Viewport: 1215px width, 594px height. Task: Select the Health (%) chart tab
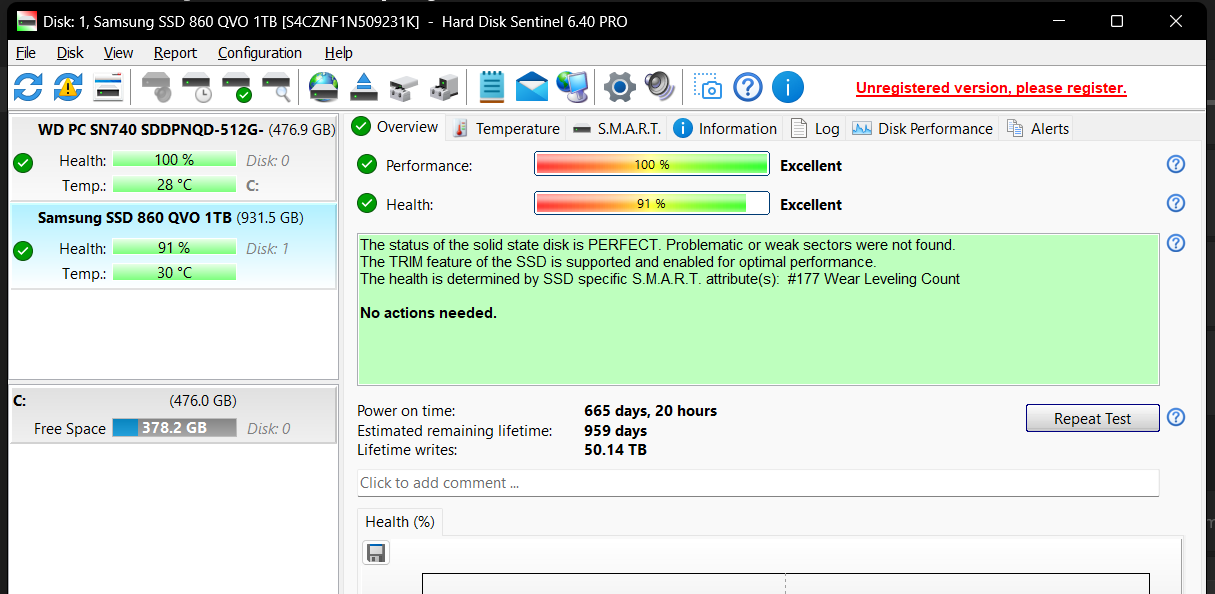399,522
